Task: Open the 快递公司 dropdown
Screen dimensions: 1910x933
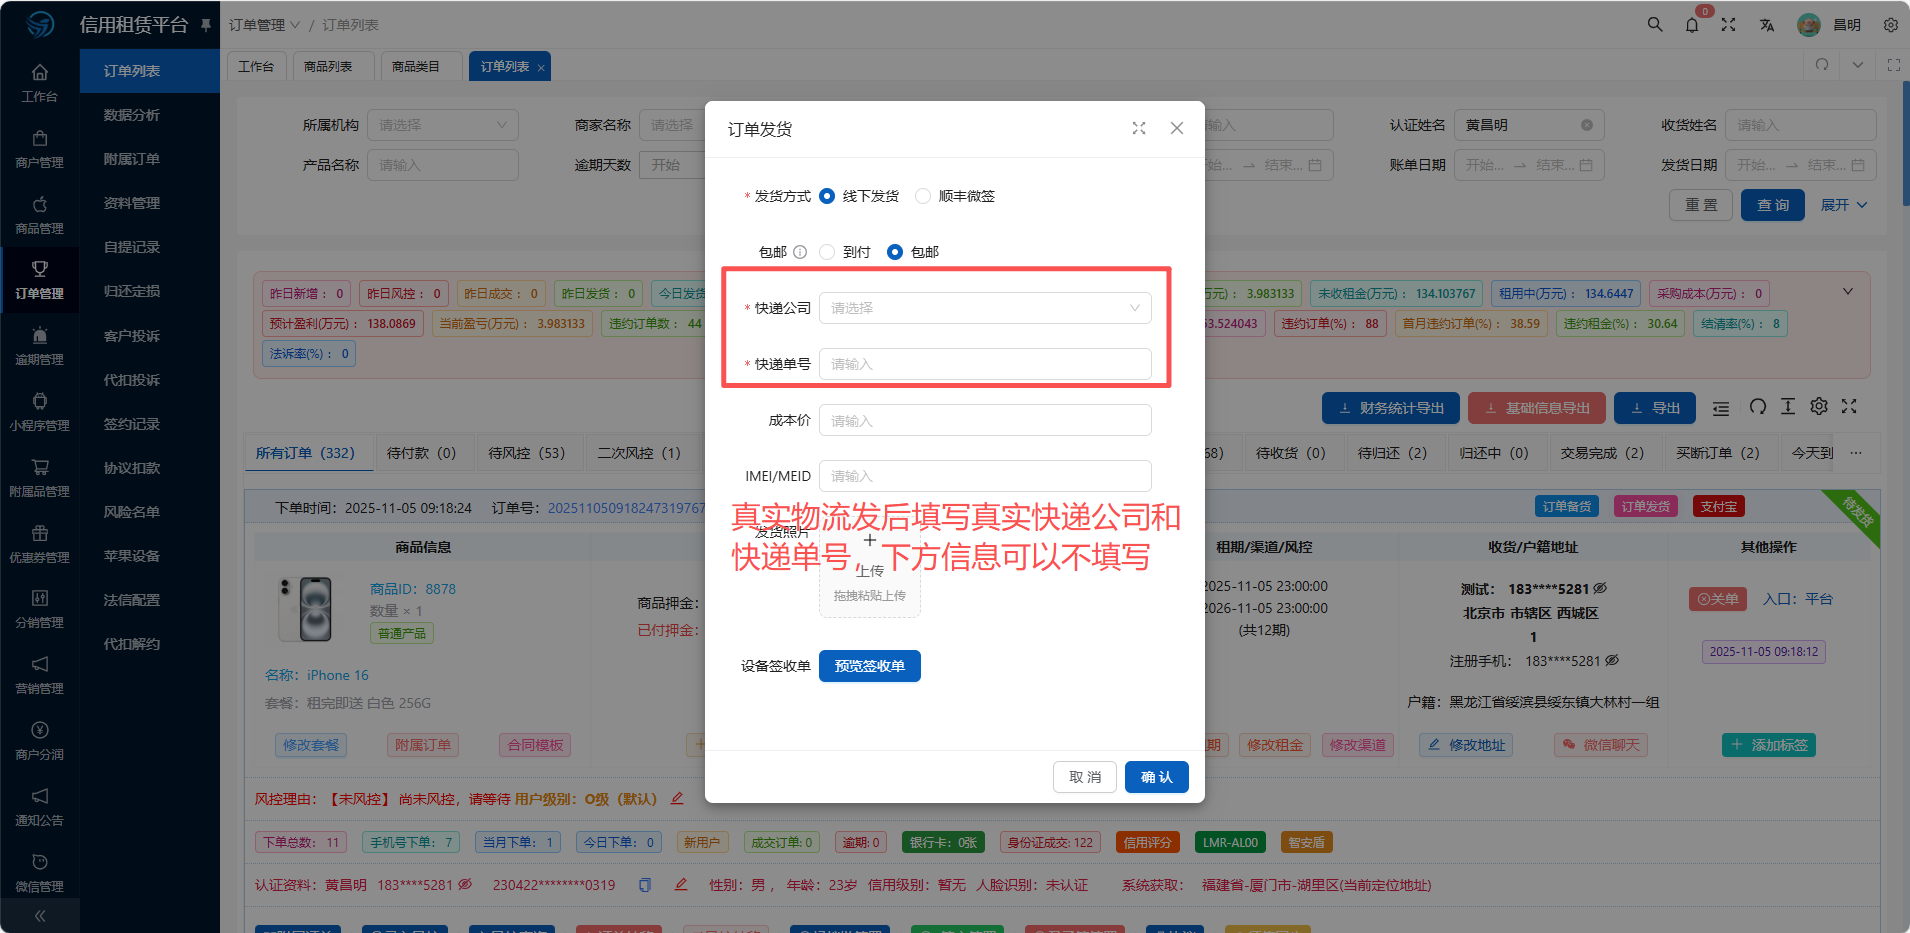Action: [x=984, y=308]
